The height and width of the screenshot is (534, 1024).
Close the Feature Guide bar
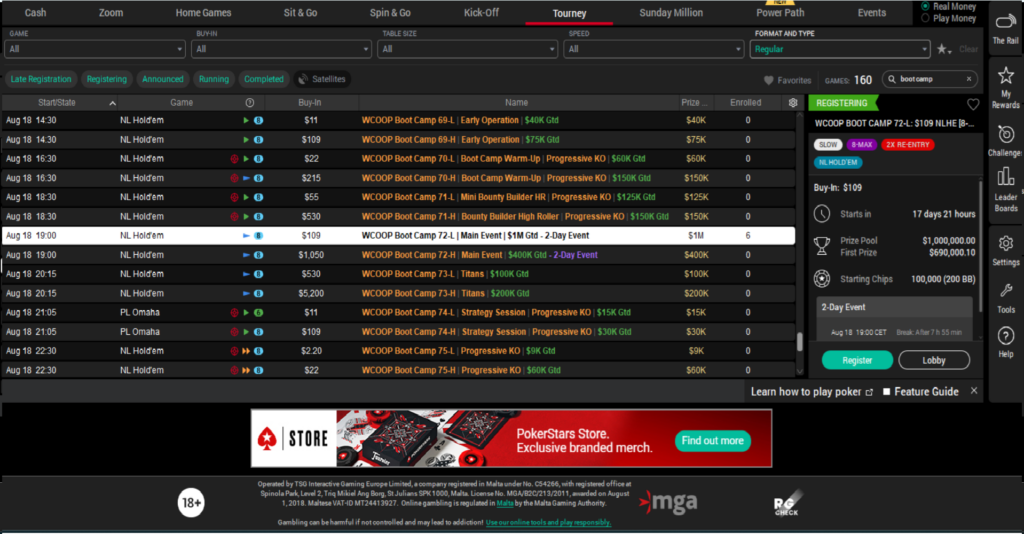click(974, 391)
